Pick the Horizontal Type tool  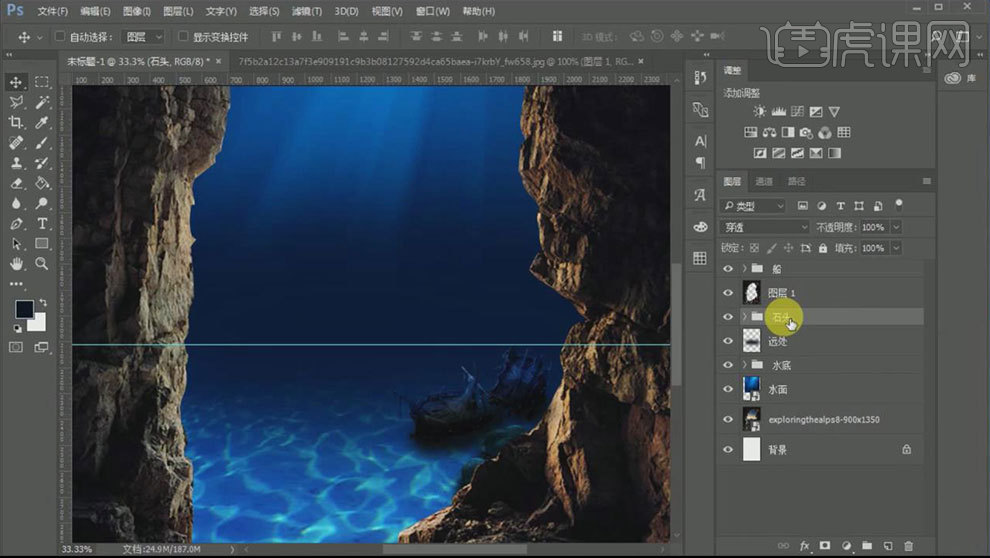pyautogui.click(x=42, y=223)
